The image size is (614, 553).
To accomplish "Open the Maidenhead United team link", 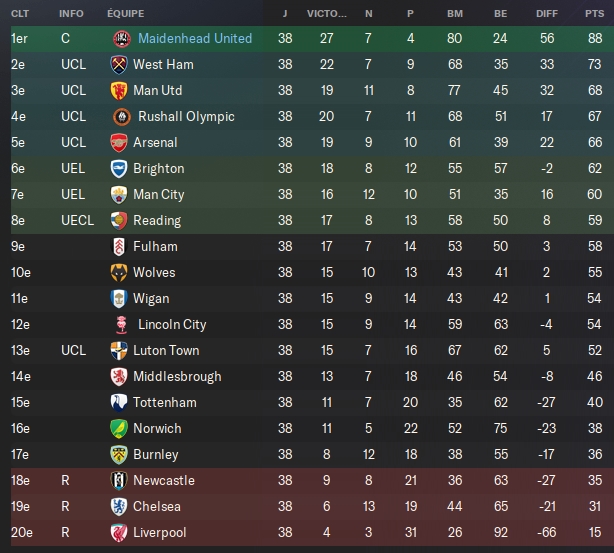I will (195, 38).
